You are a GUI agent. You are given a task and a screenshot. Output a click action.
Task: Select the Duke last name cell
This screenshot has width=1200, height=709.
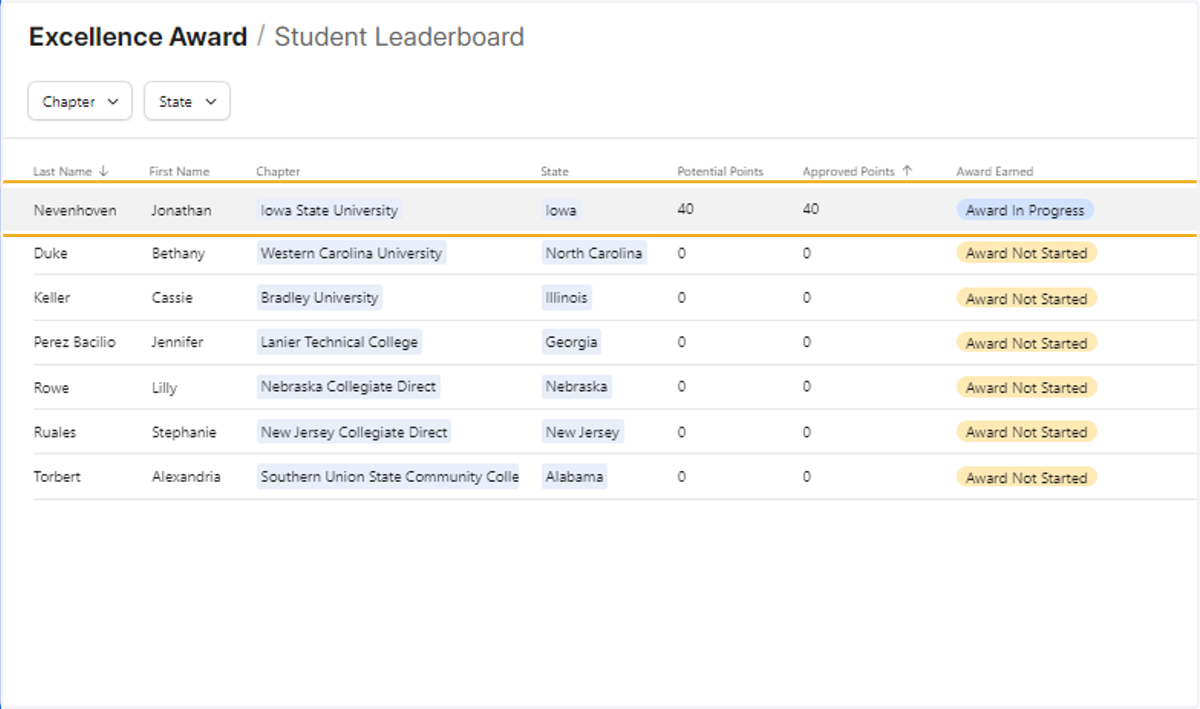(x=50, y=253)
